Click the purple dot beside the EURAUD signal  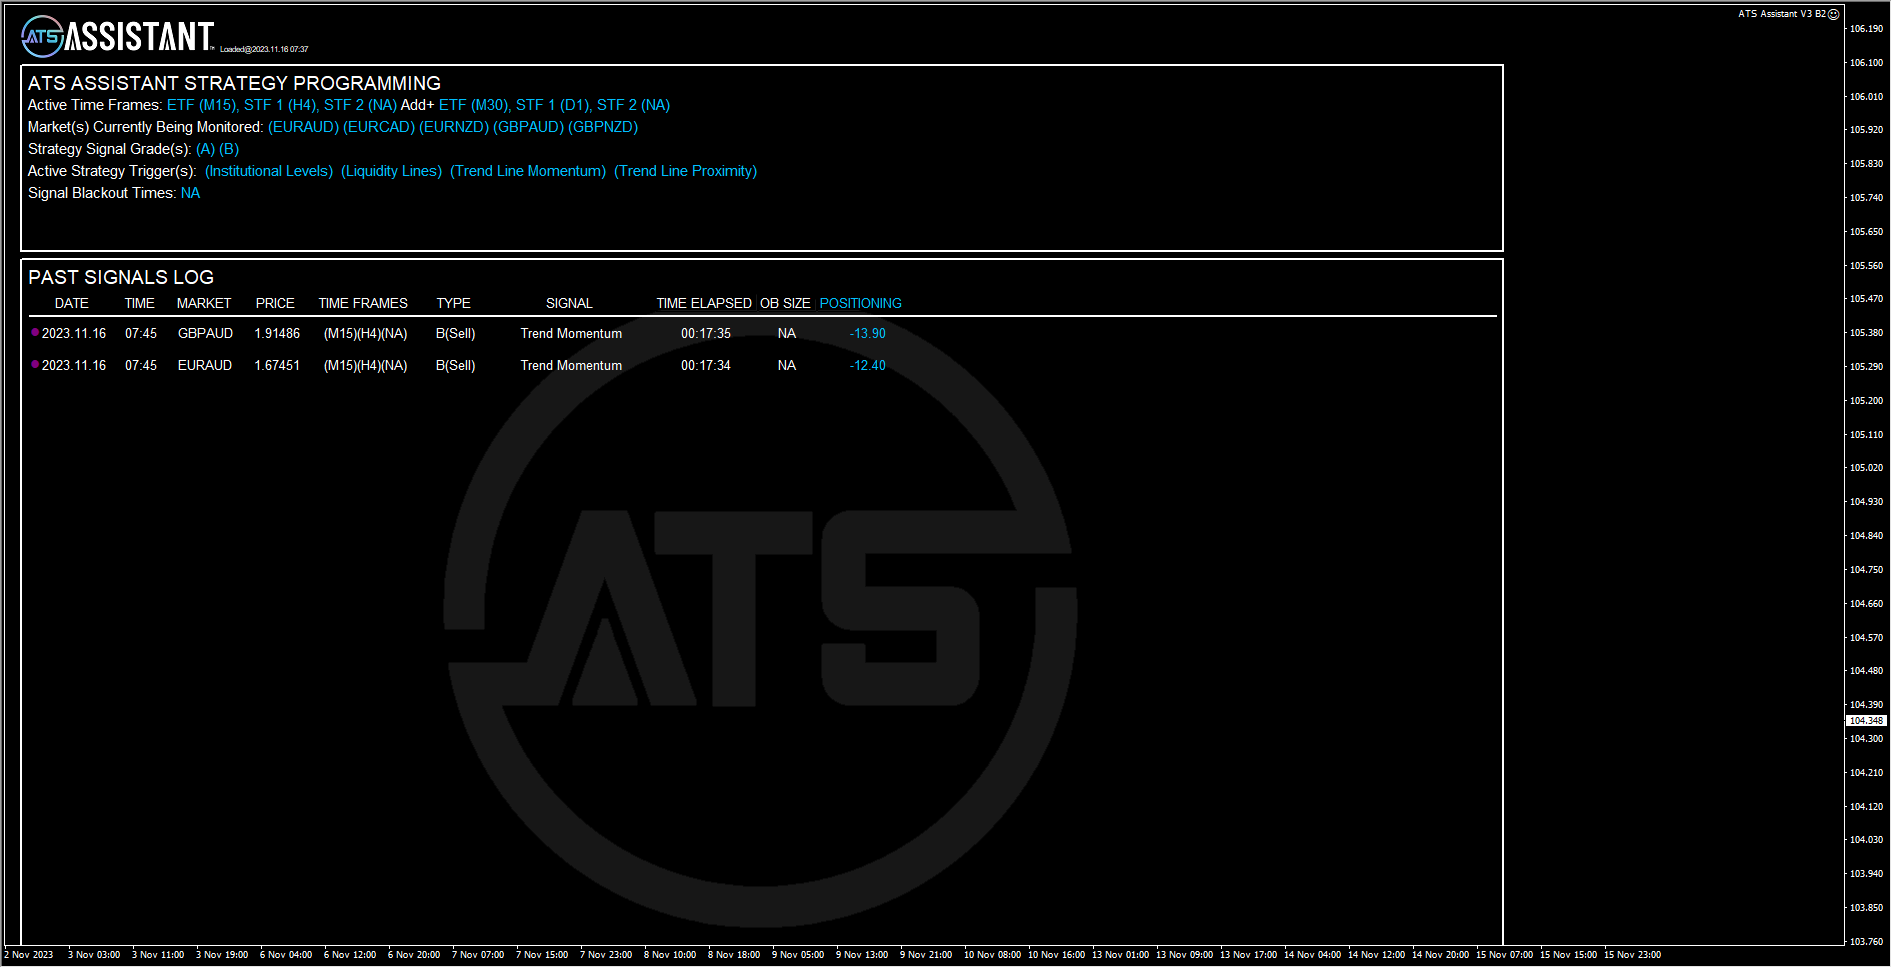[x=35, y=364]
